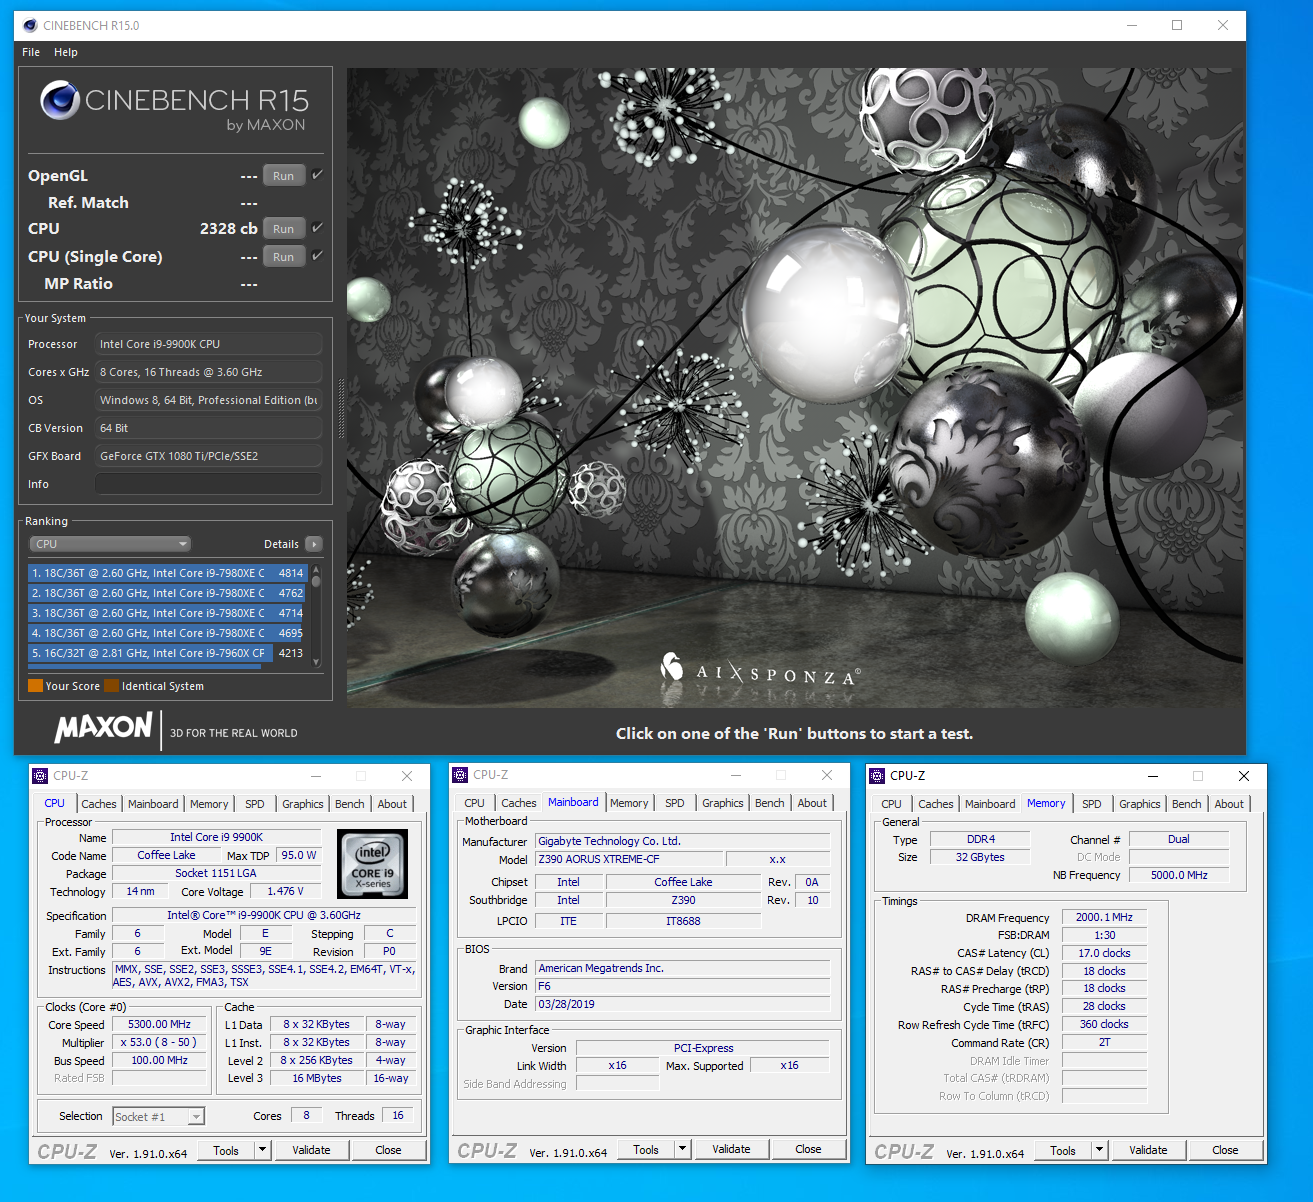Click the Cinebench title bar app icon
Screen dimensions: 1313x1202
(x=30, y=25)
